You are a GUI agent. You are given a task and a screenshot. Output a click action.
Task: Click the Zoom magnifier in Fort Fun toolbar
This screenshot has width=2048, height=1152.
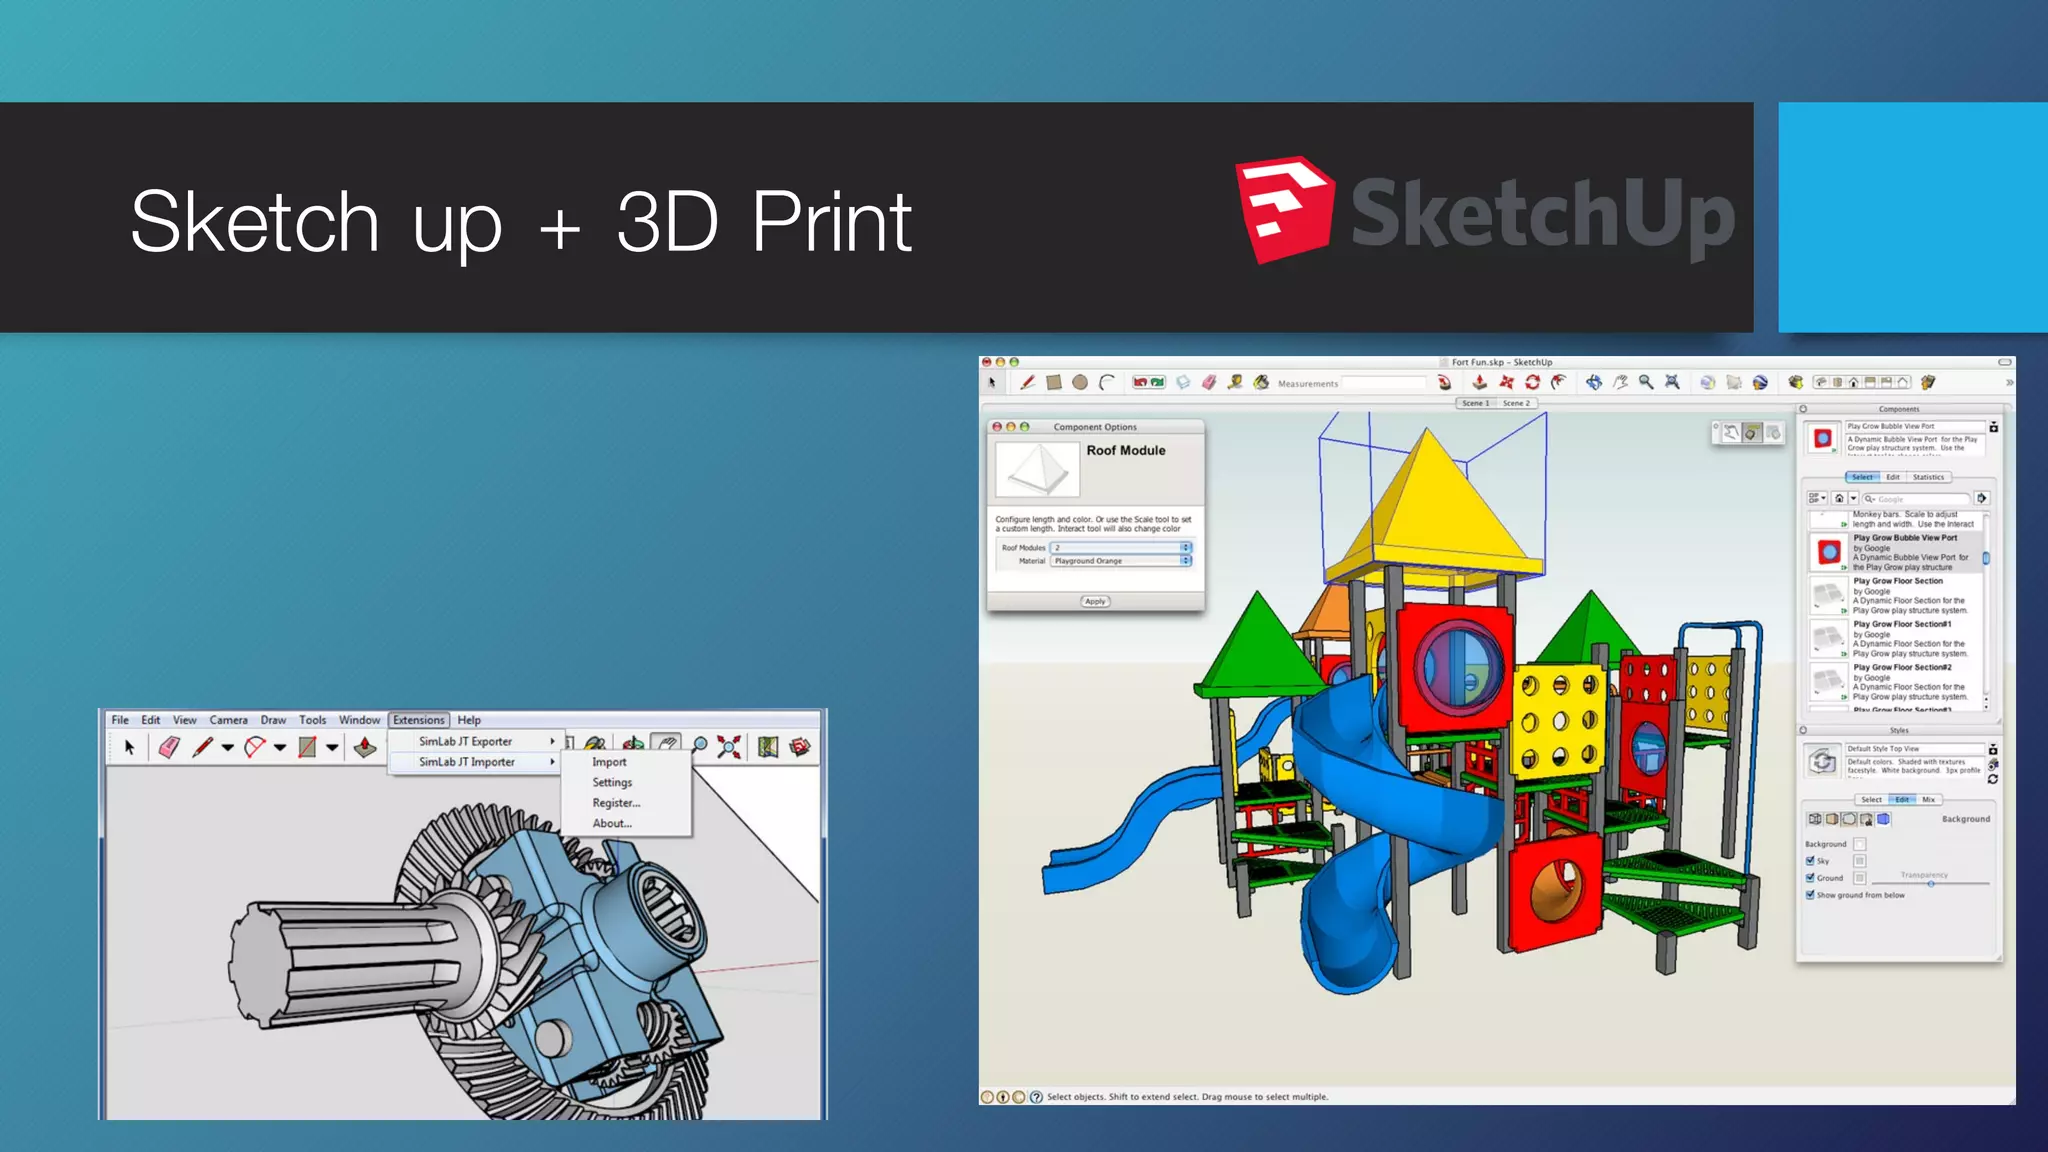tap(1646, 382)
